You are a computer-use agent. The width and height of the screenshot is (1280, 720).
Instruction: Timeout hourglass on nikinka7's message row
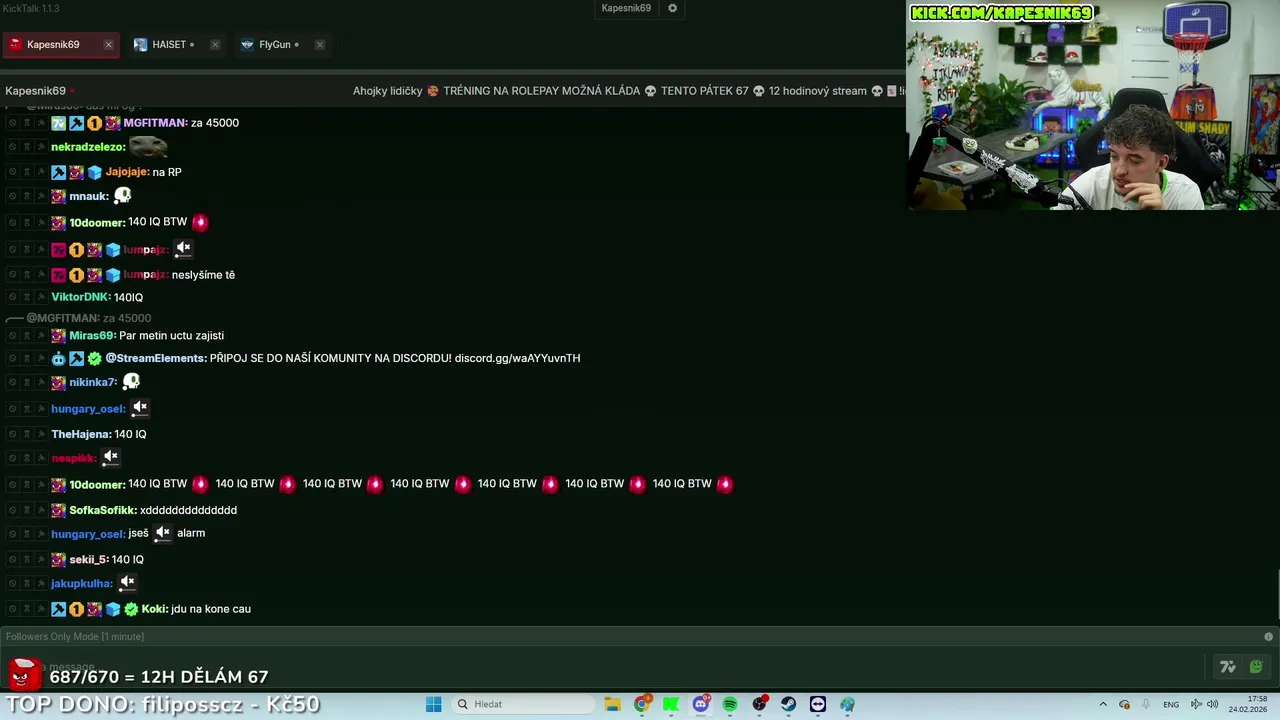[27, 383]
